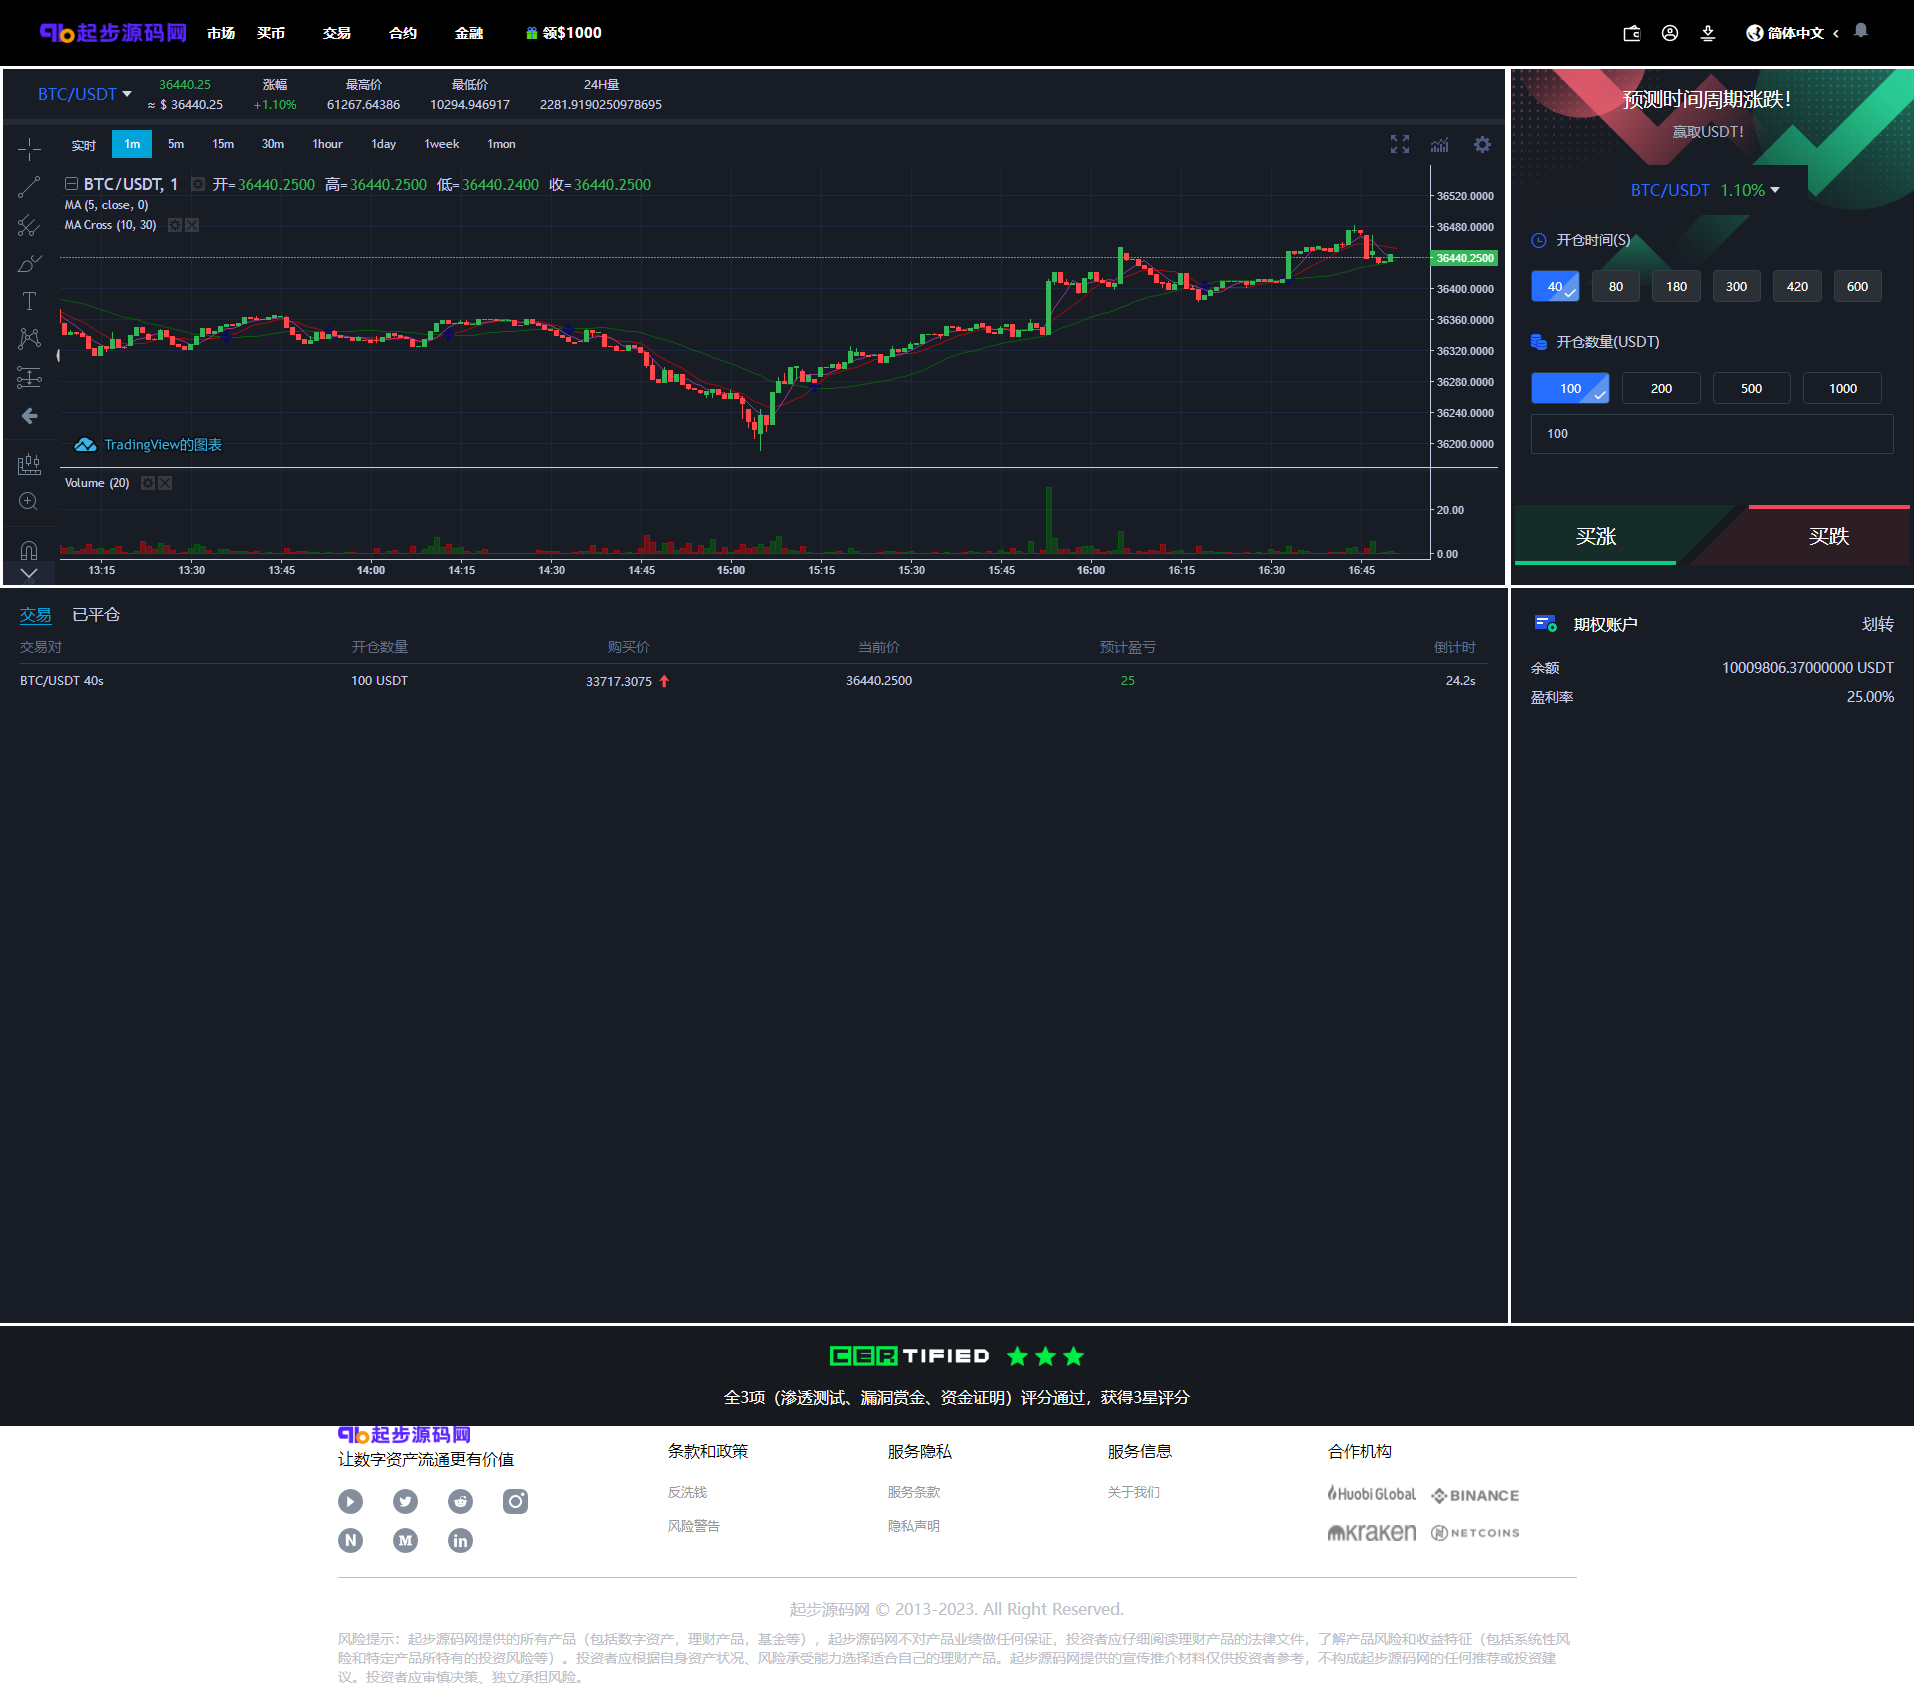Open the 合约 menu
1914x1686 pixels.
[403, 33]
